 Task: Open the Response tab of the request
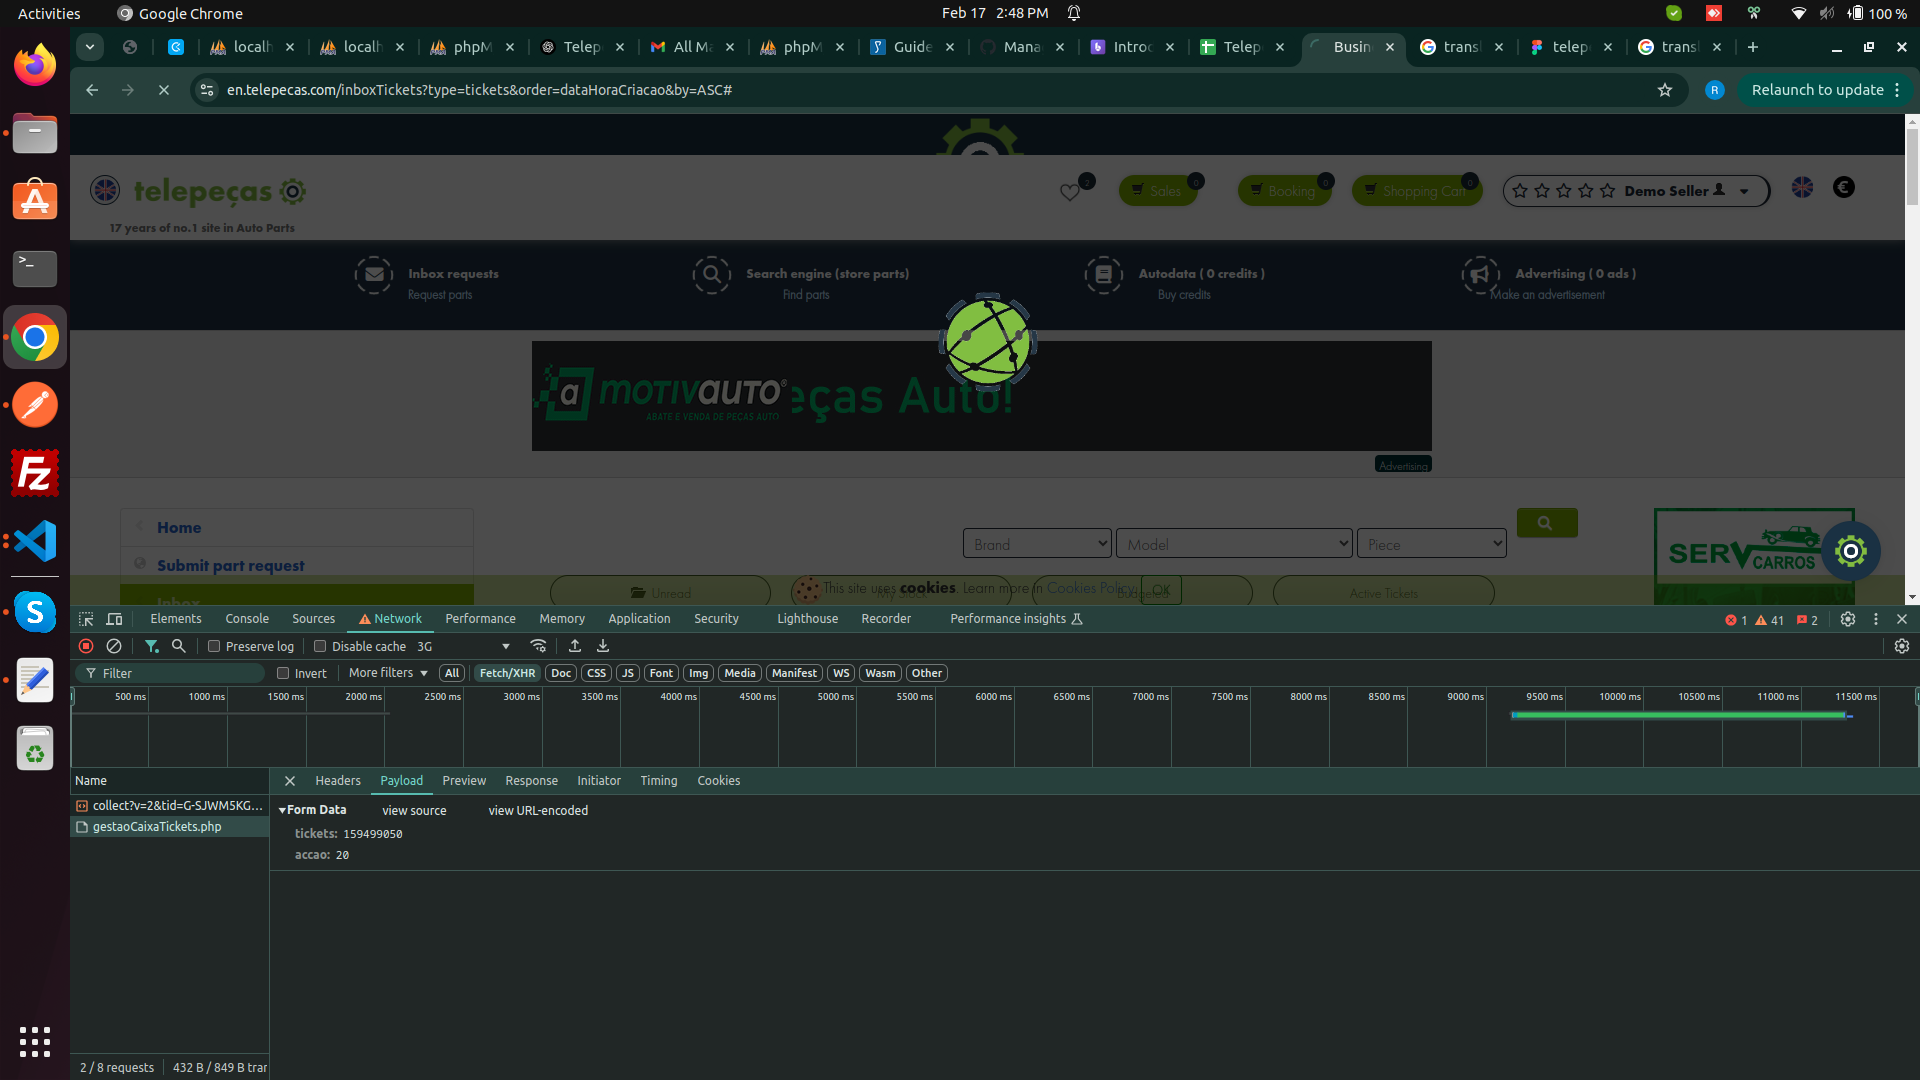pyautogui.click(x=531, y=781)
